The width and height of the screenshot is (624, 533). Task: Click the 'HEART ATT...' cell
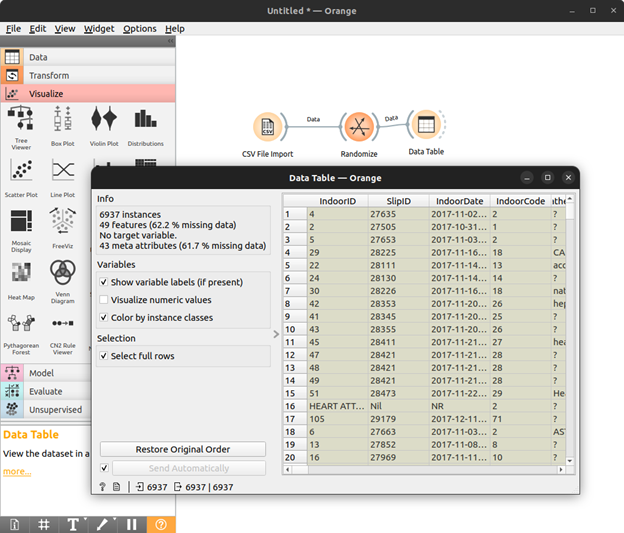pos(337,406)
